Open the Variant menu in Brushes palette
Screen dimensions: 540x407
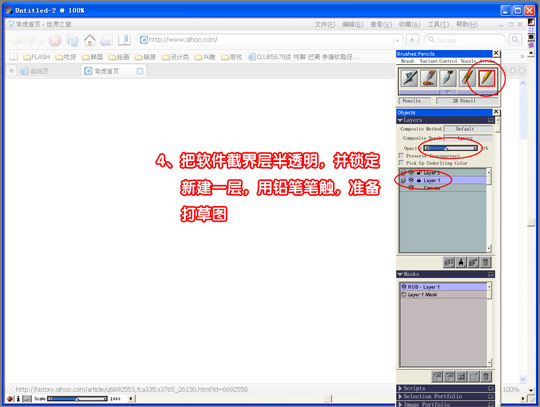click(428, 61)
